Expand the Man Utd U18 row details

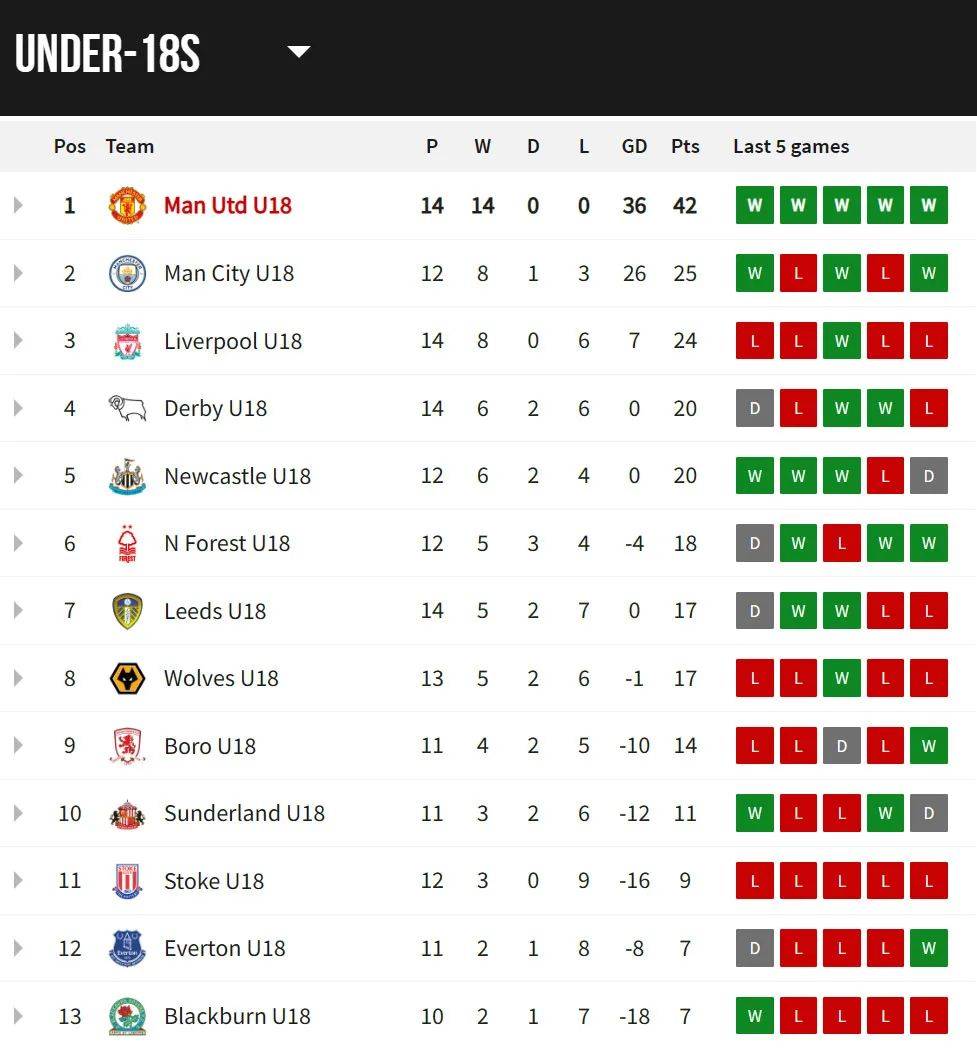coord(18,205)
